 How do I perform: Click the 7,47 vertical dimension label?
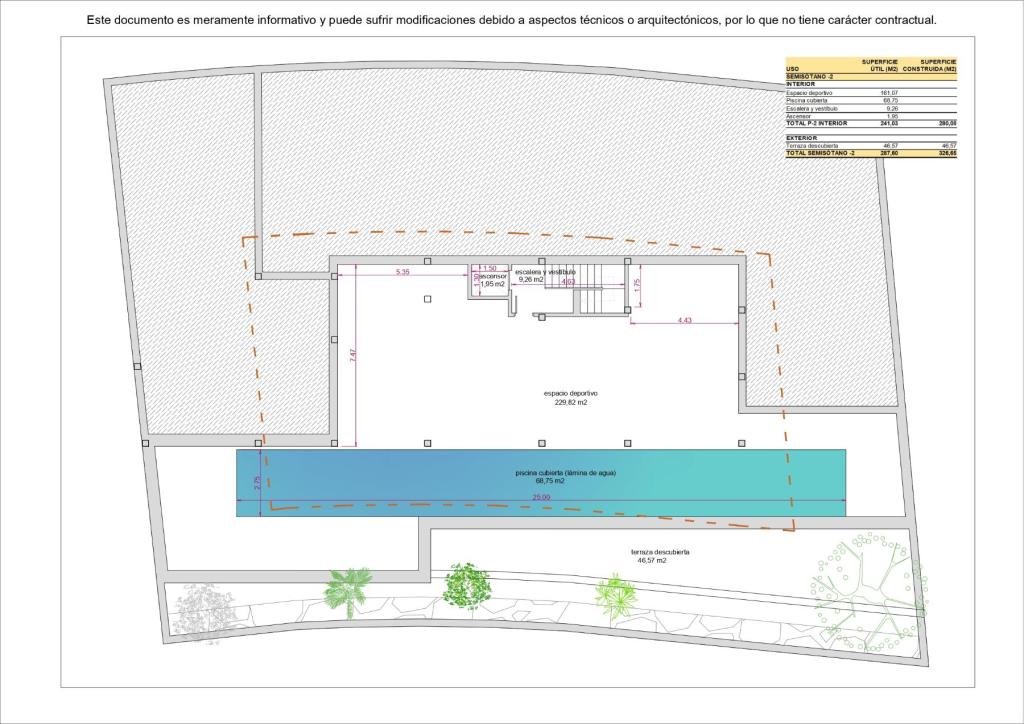click(353, 357)
